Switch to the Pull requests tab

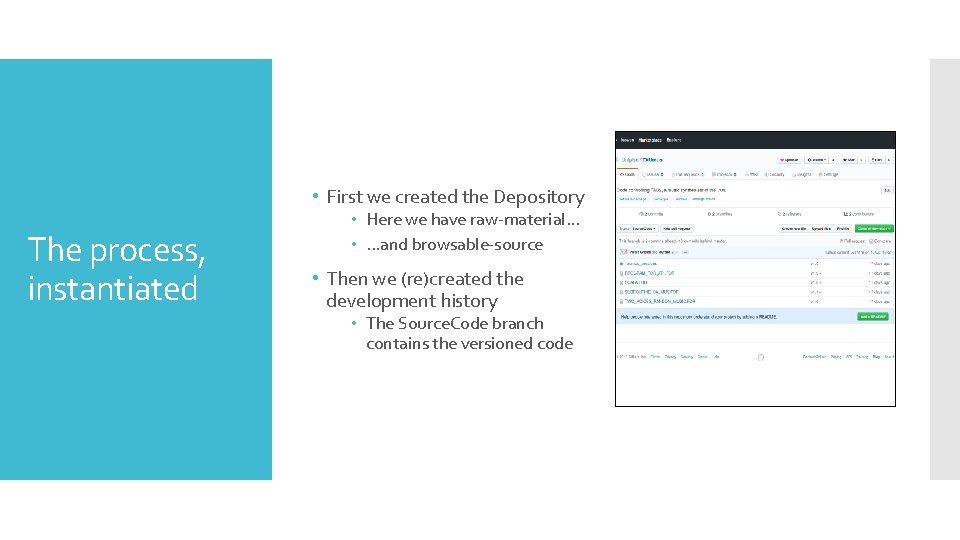(x=688, y=174)
